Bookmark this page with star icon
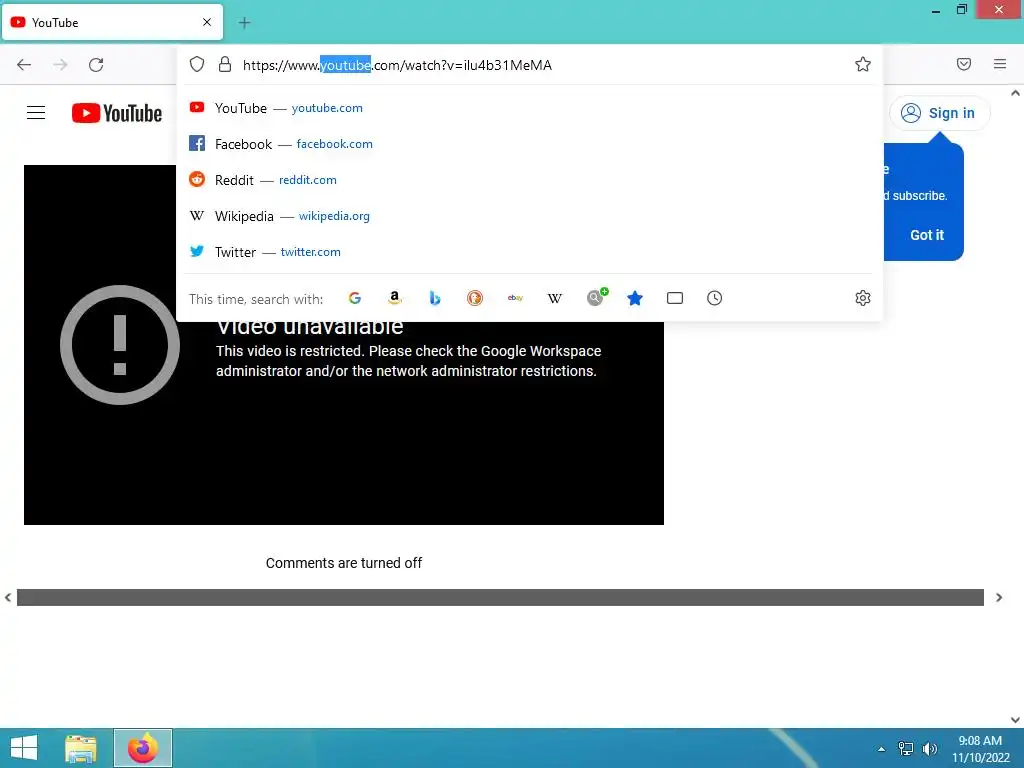Screen dimensions: 1024x768 [863, 64]
